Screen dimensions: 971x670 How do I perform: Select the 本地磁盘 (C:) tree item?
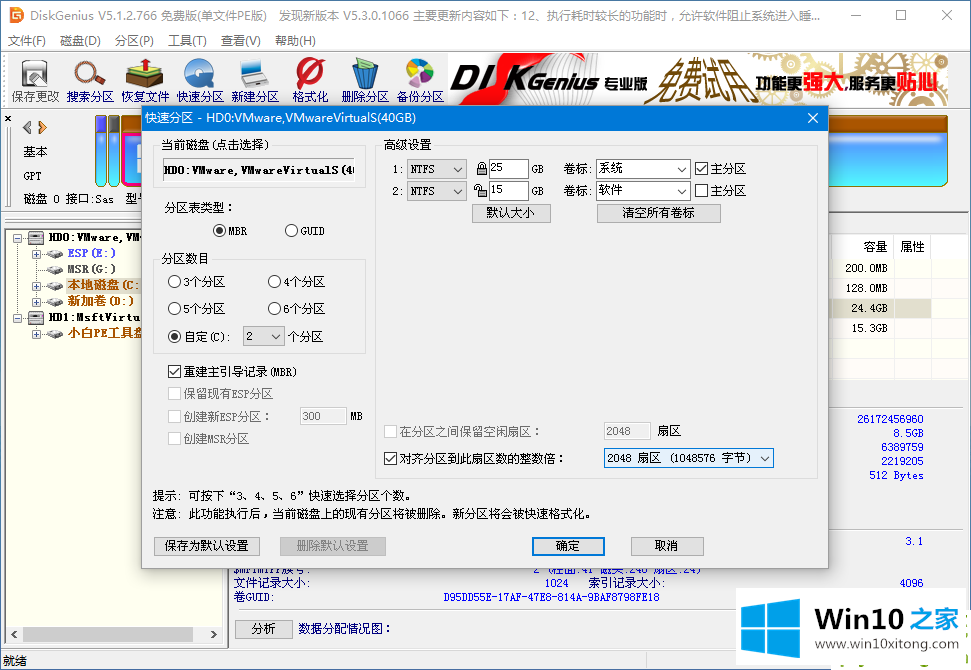click(103, 285)
